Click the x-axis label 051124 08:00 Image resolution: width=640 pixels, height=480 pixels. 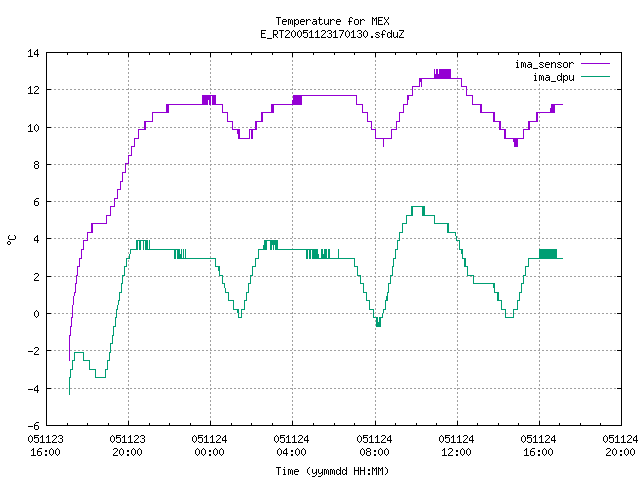click(374, 446)
